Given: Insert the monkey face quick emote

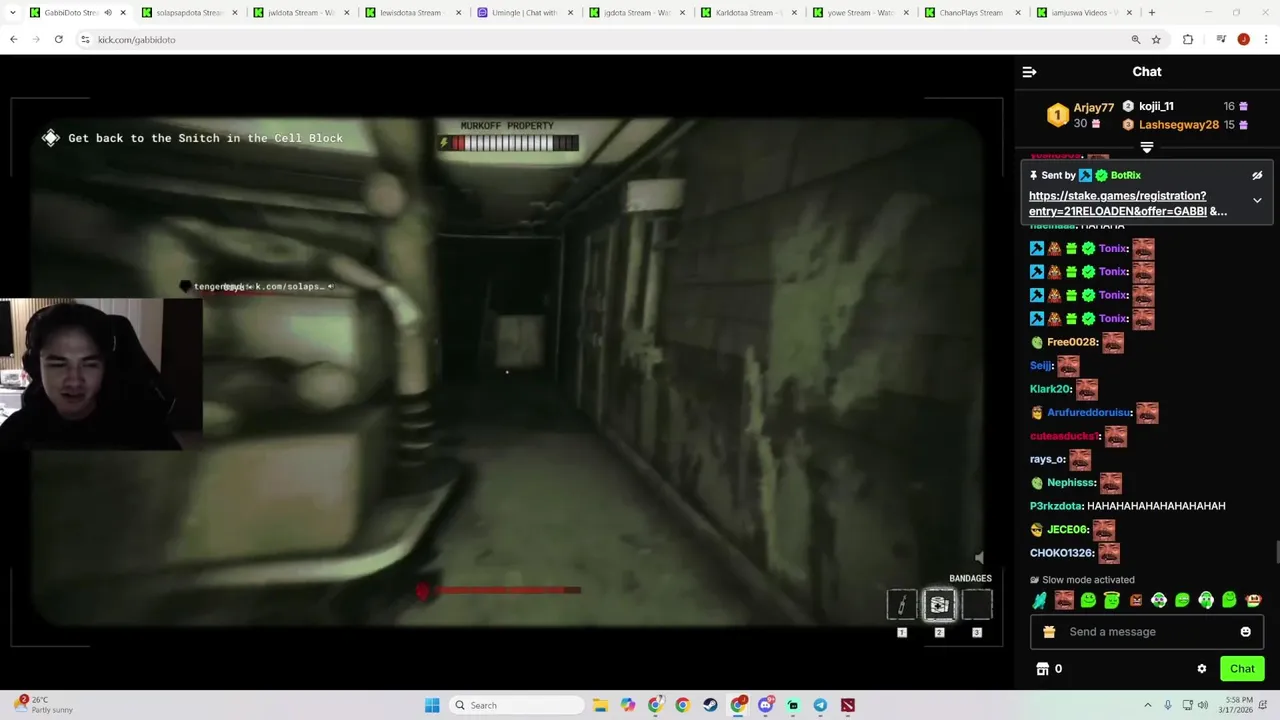Looking at the screenshot, I should [1253, 600].
